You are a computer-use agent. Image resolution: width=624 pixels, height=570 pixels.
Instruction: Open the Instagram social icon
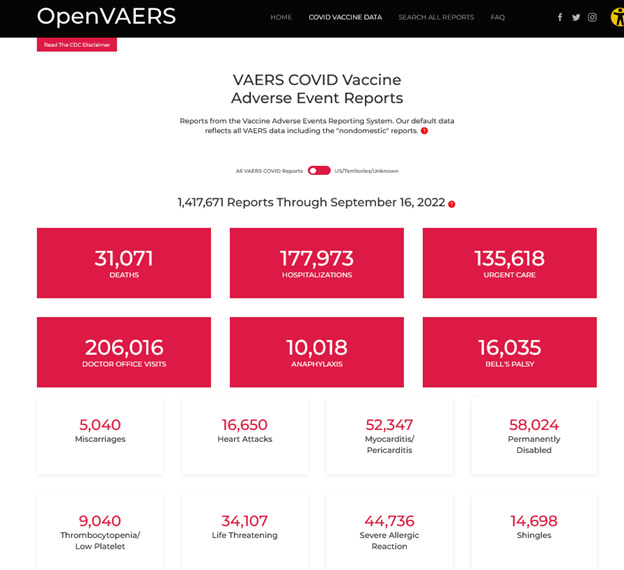pos(592,17)
